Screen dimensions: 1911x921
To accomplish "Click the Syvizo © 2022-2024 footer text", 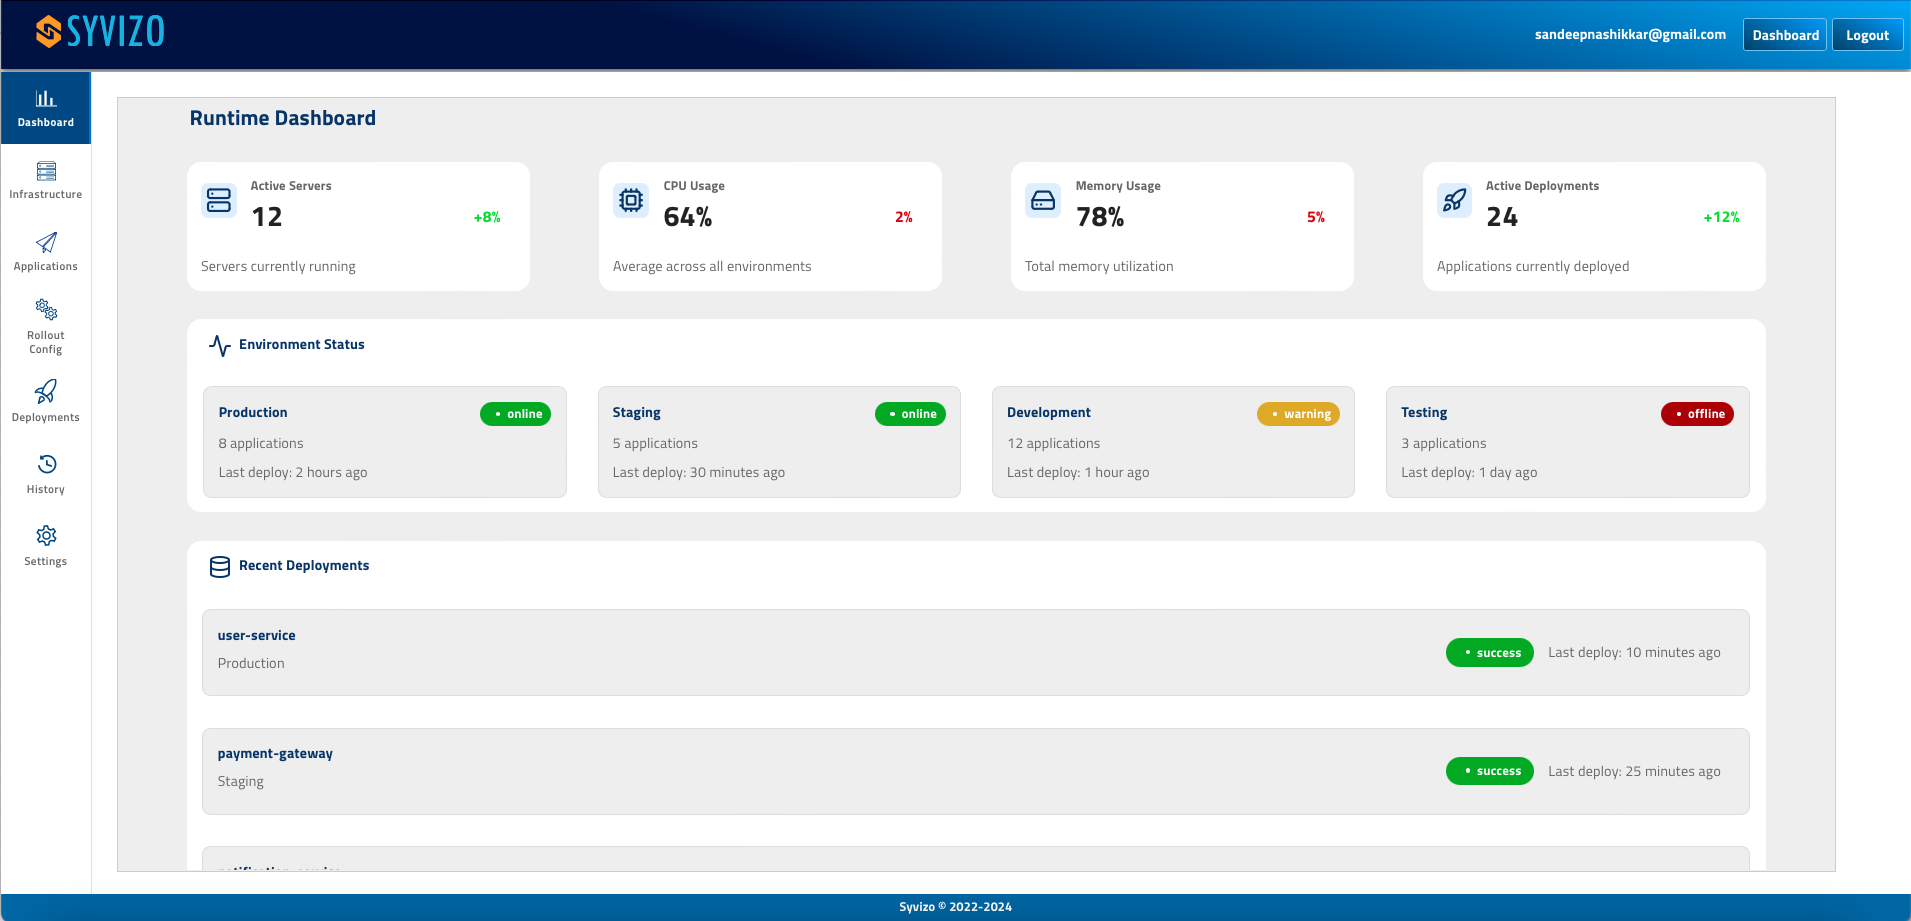I will click(955, 907).
